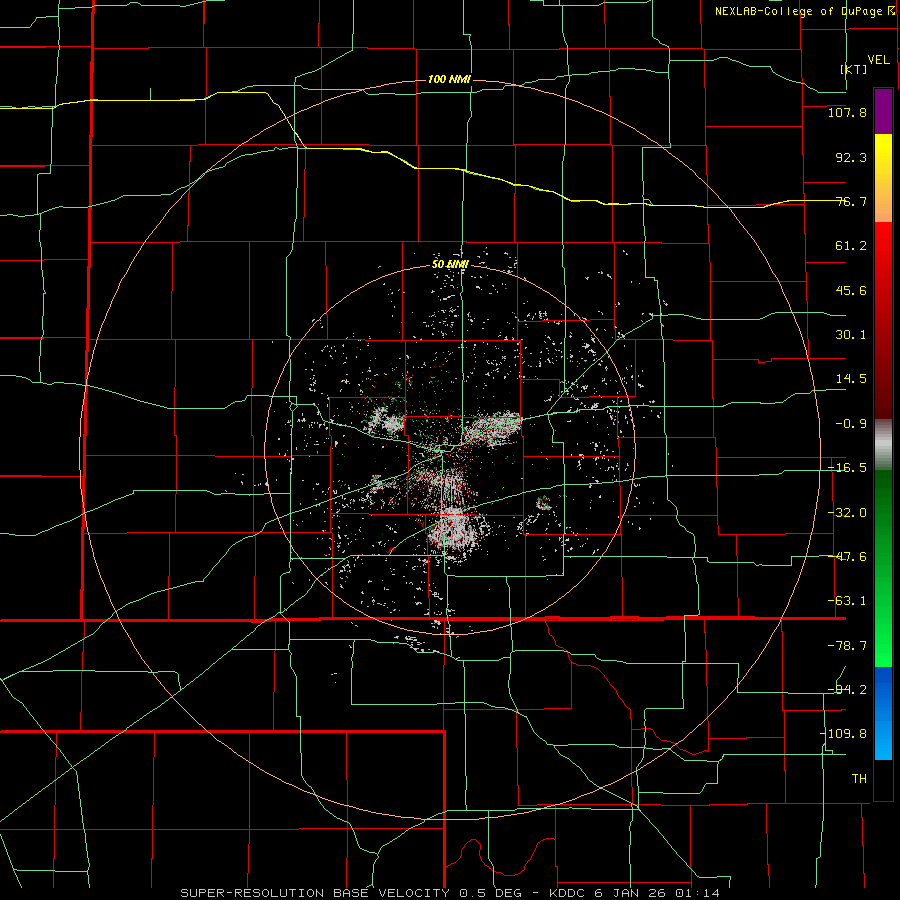Select the 14.5 scale value

(851, 379)
